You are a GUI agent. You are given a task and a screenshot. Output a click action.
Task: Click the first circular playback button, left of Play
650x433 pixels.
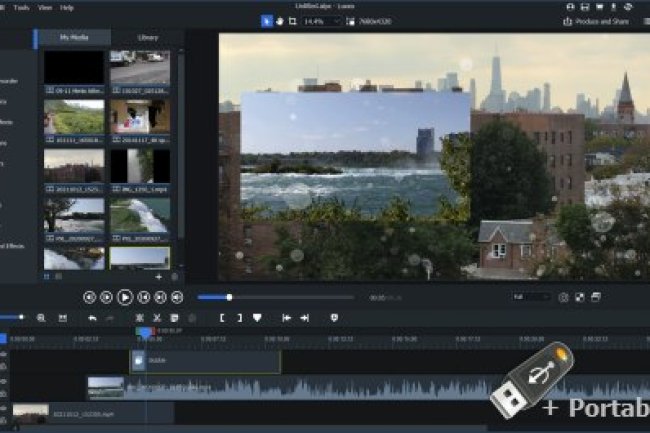coord(90,297)
